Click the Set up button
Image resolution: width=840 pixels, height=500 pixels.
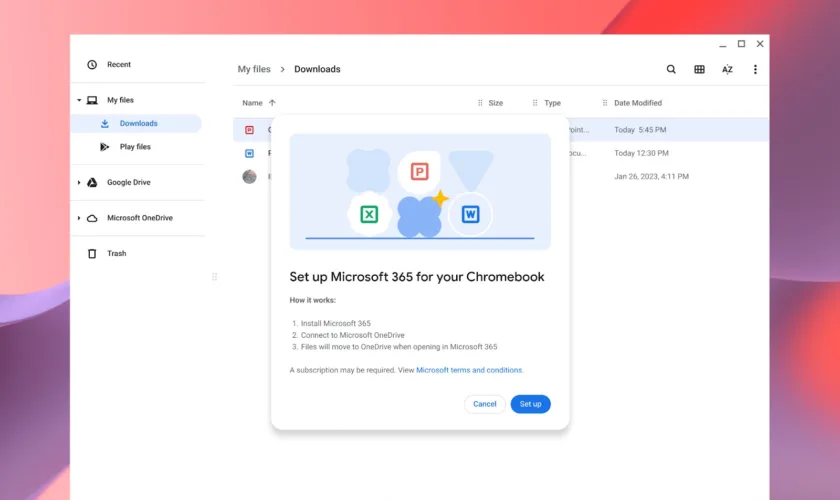point(530,404)
